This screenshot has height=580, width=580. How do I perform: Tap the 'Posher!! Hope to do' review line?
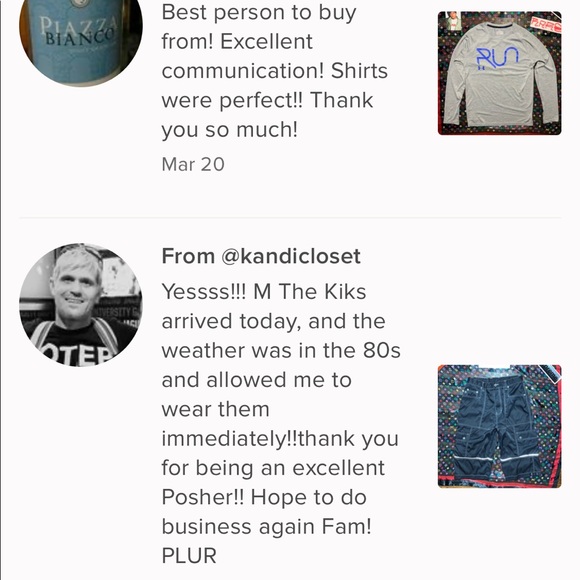point(264,497)
